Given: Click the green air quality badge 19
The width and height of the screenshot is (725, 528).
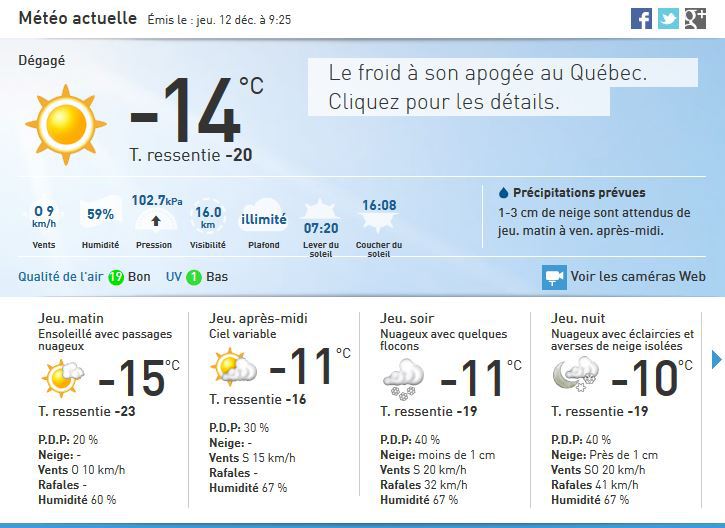Looking at the screenshot, I should [x=116, y=277].
